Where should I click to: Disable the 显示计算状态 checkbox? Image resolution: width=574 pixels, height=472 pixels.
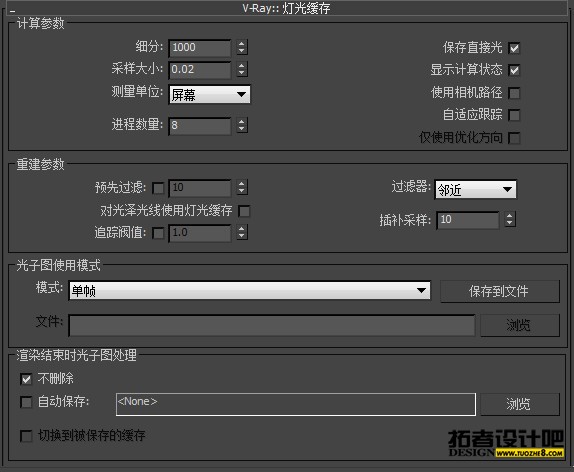[x=514, y=70]
